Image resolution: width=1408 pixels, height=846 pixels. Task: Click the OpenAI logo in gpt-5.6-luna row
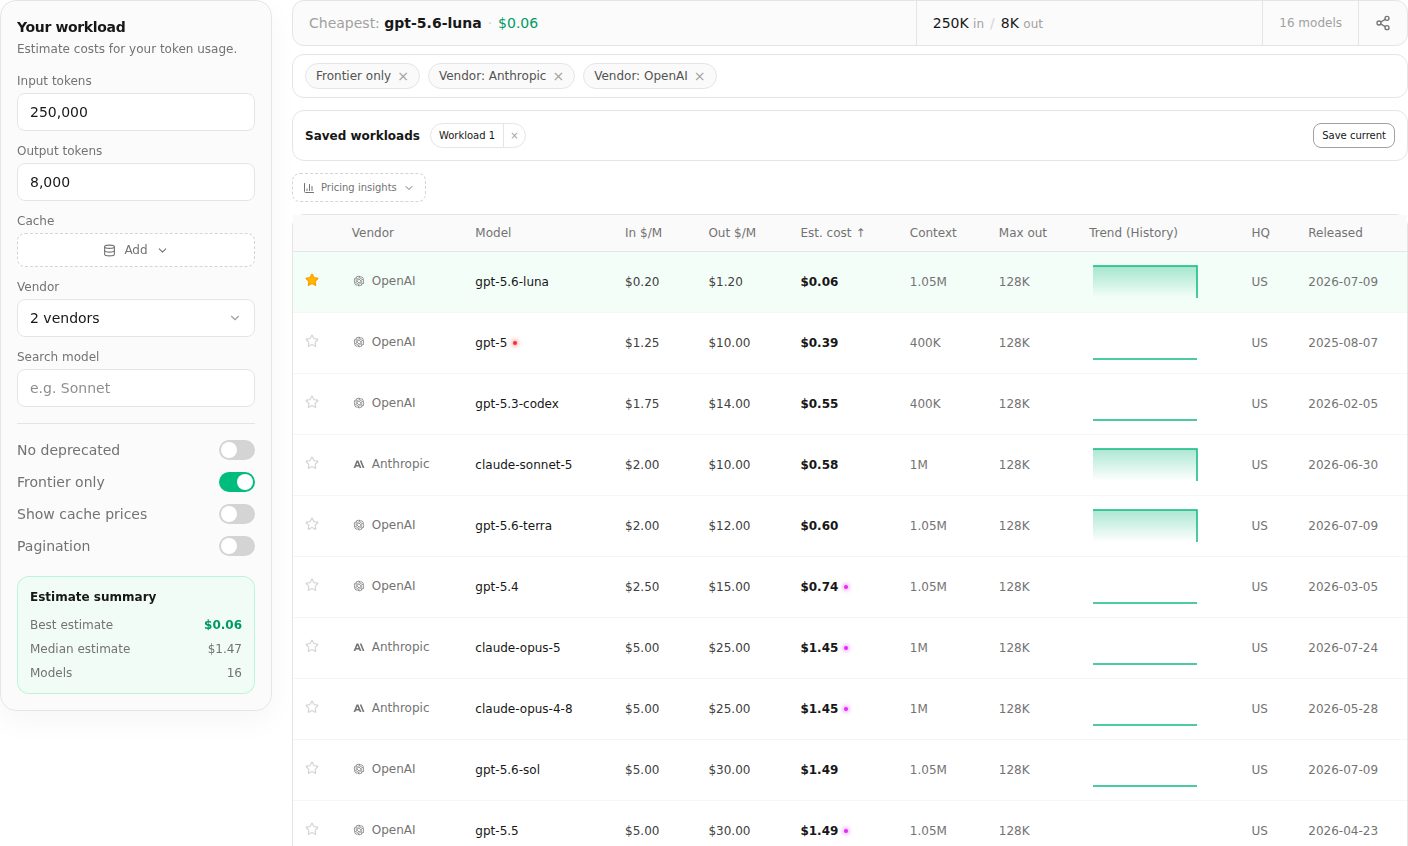[359, 281]
